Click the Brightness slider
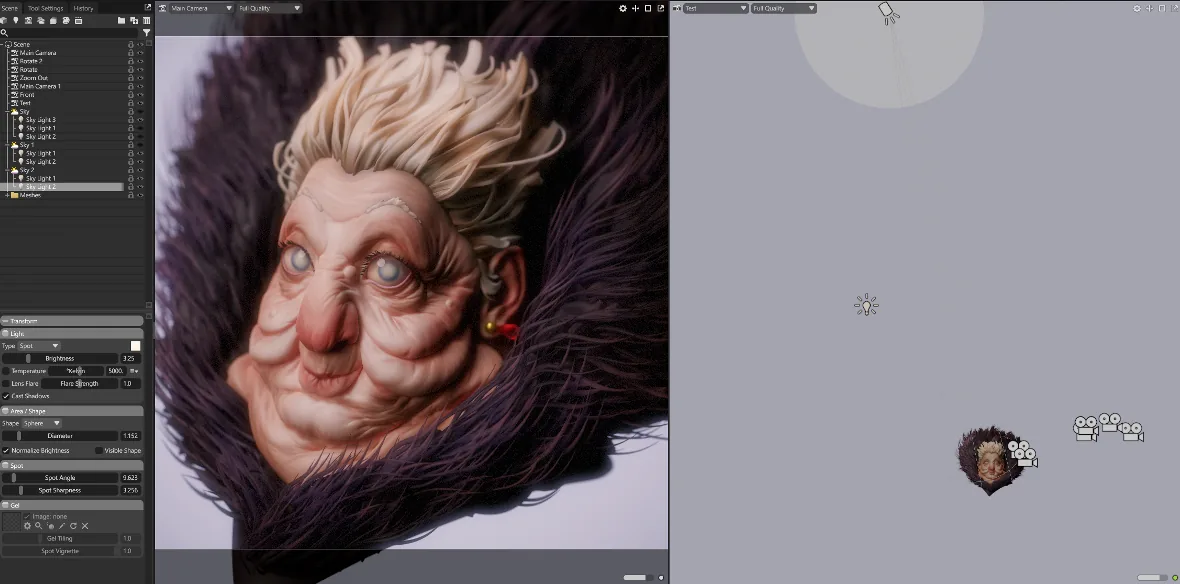The image size is (1180, 584). click(59, 359)
